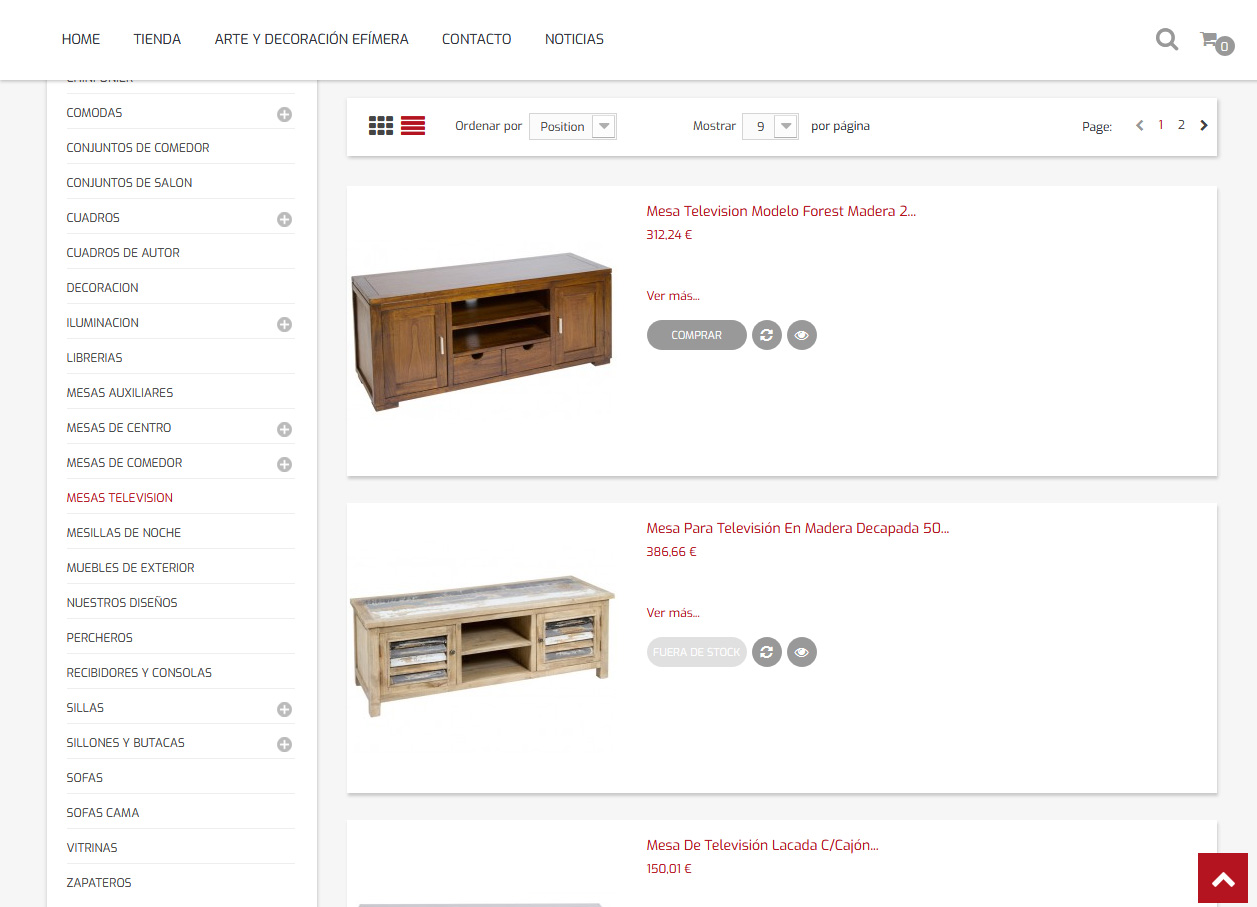Select VITRINAS category
The image size is (1257, 907).
click(92, 848)
